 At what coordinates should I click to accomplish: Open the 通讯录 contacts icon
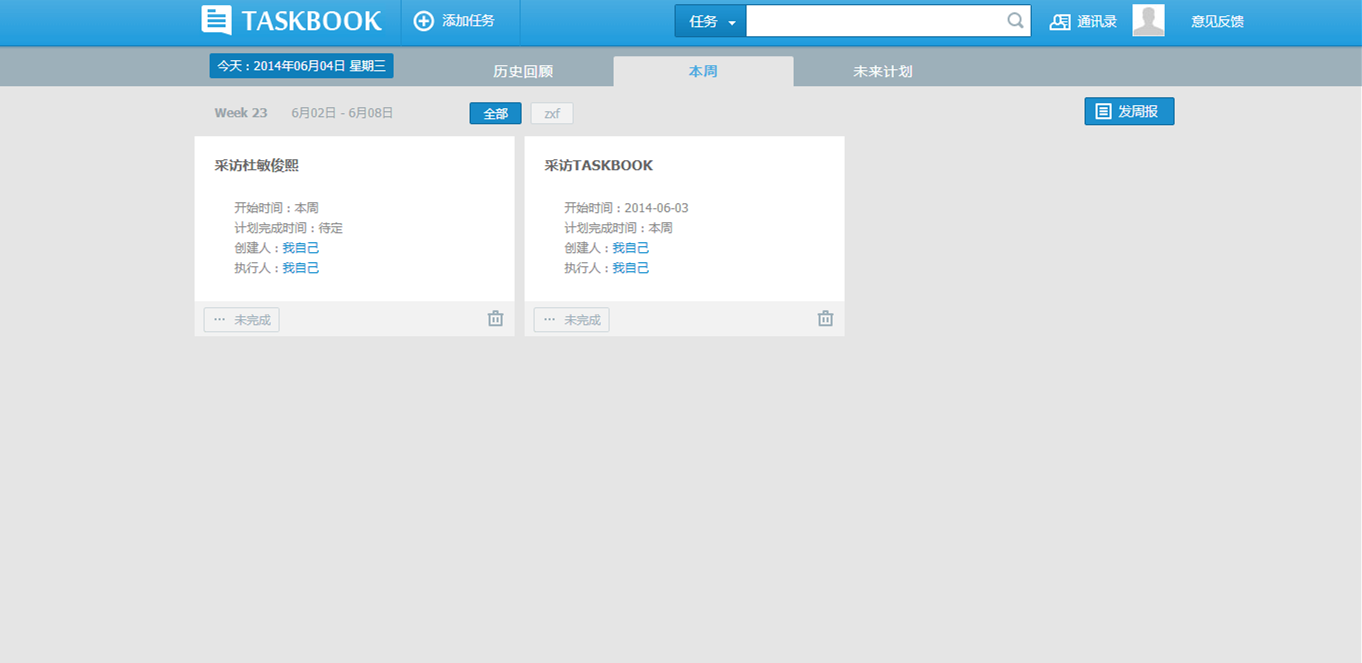coord(1060,22)
